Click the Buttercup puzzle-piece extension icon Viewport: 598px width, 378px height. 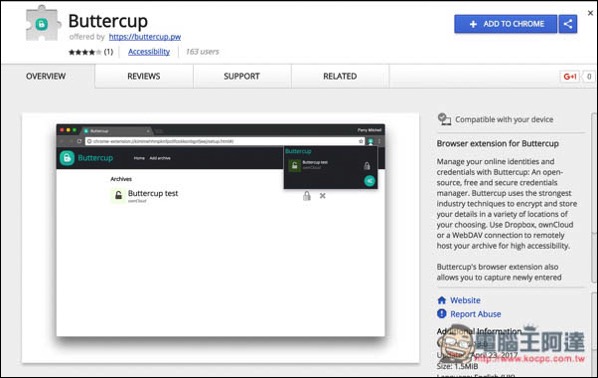pos(43,24)
